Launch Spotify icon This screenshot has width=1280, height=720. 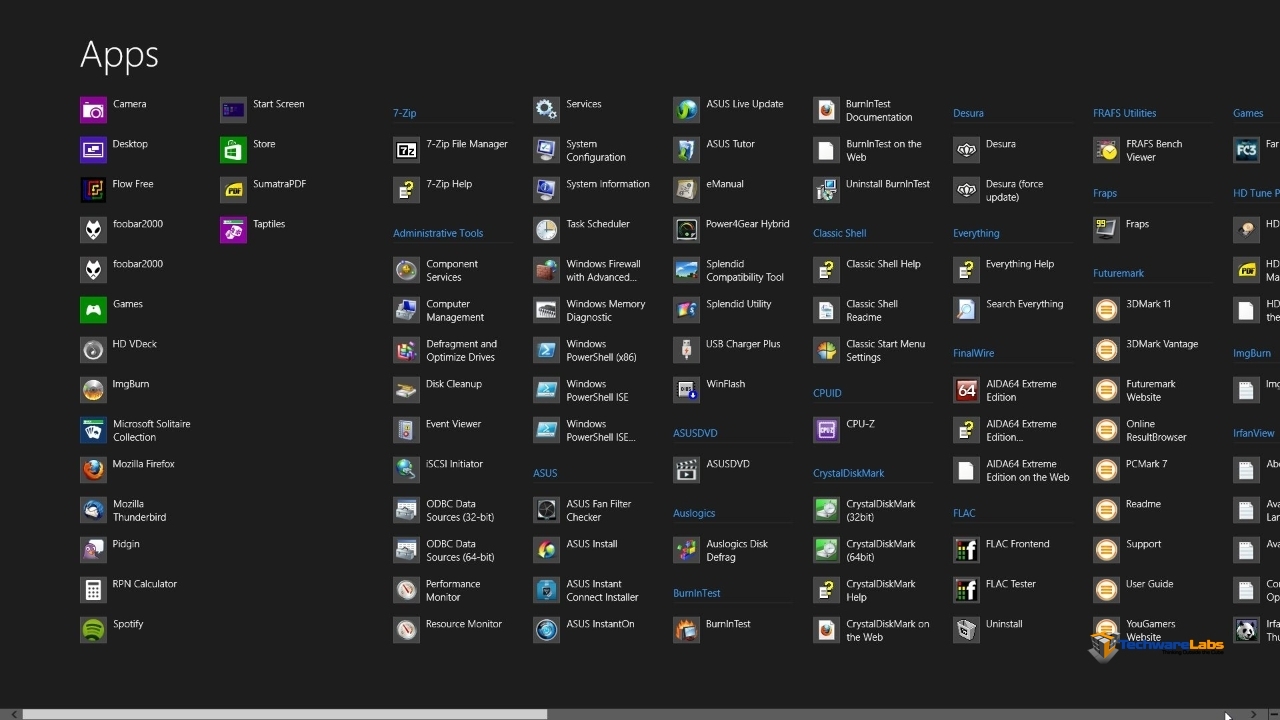93,630
